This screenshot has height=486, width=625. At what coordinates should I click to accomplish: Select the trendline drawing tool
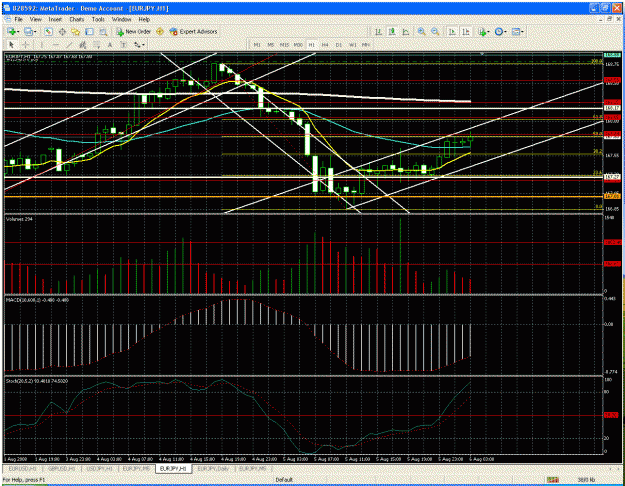pos(69,45)
